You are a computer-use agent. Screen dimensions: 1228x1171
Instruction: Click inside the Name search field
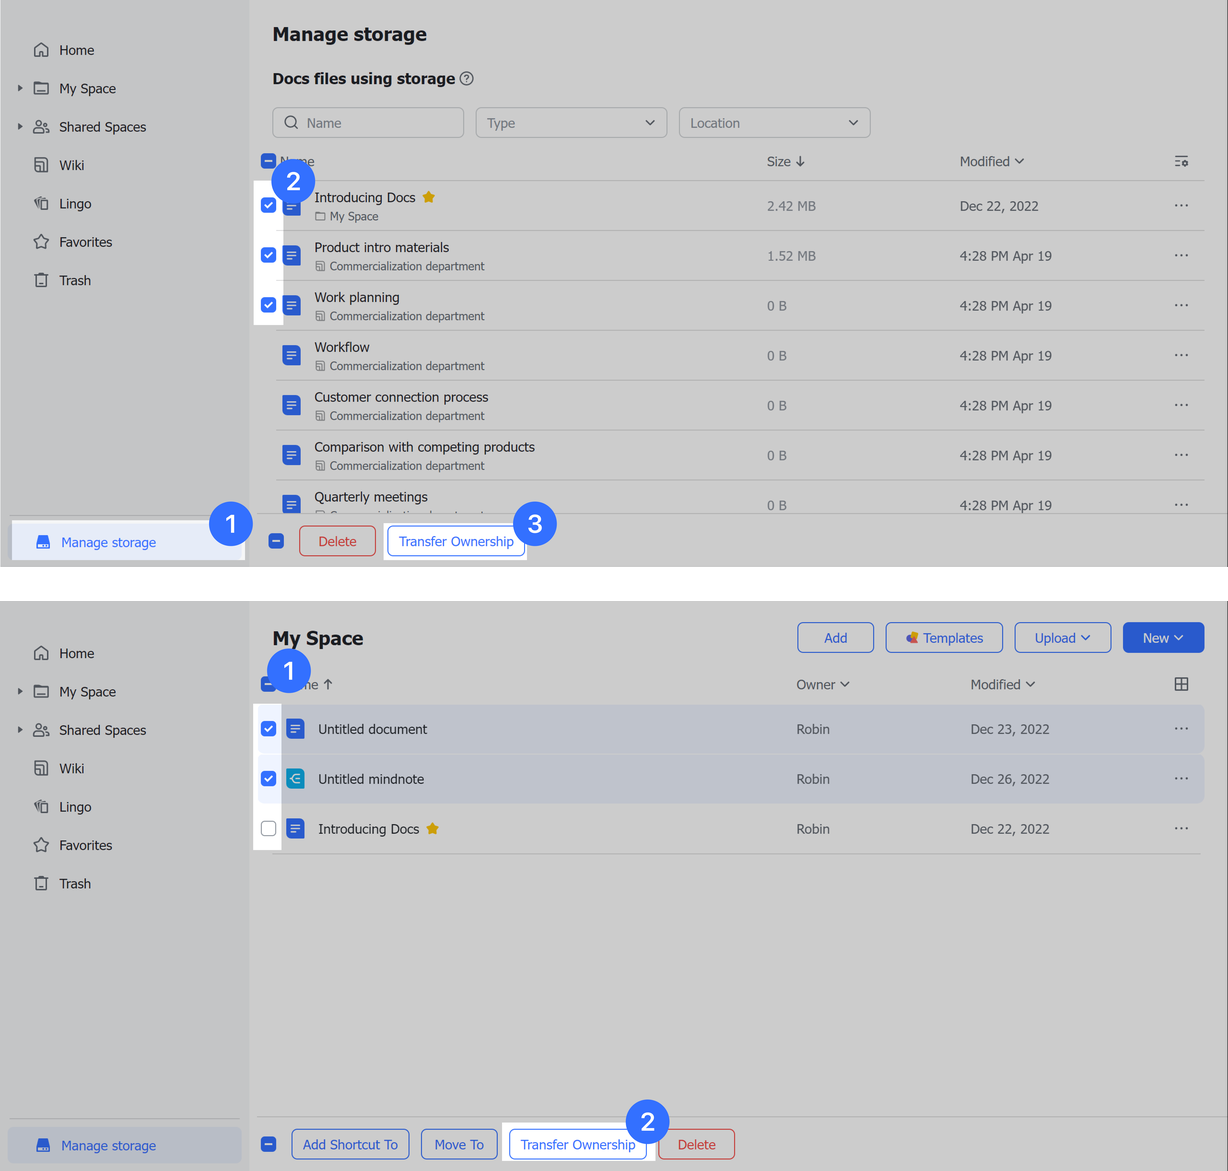pyautogui.click(x=368, y=122)
